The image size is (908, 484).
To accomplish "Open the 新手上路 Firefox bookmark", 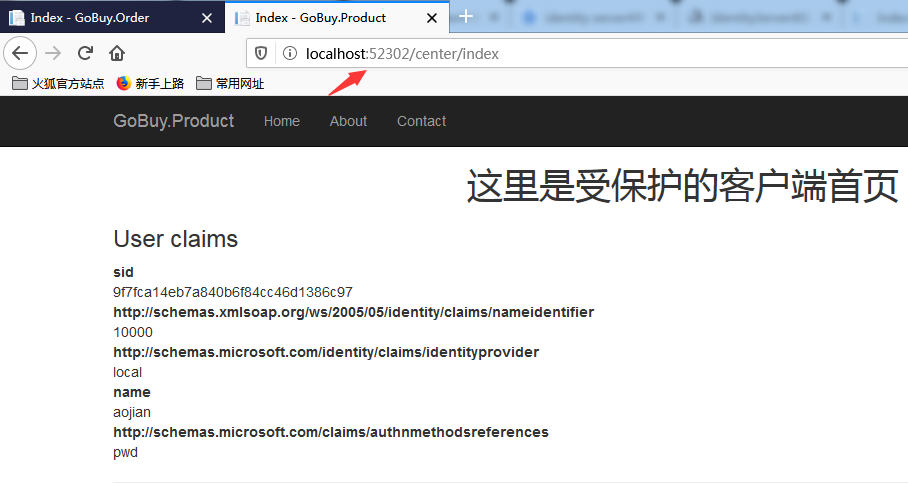I will tap(150, 83).
